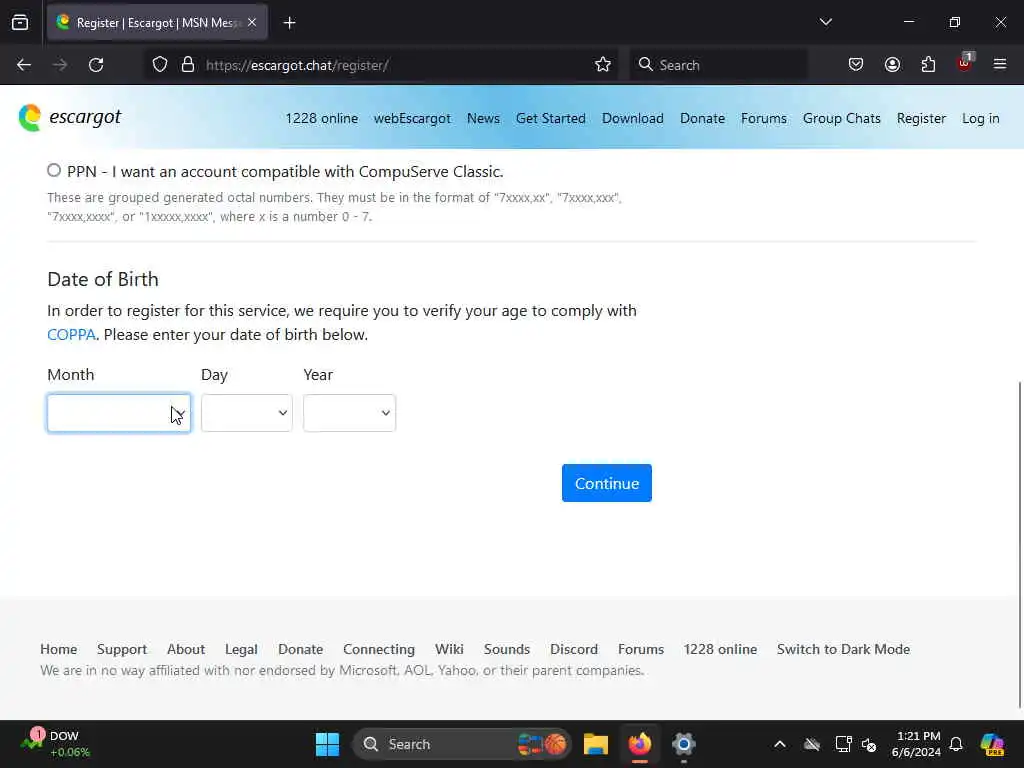Open the clock showing 1:21 PM

click(x=917, y=744)
